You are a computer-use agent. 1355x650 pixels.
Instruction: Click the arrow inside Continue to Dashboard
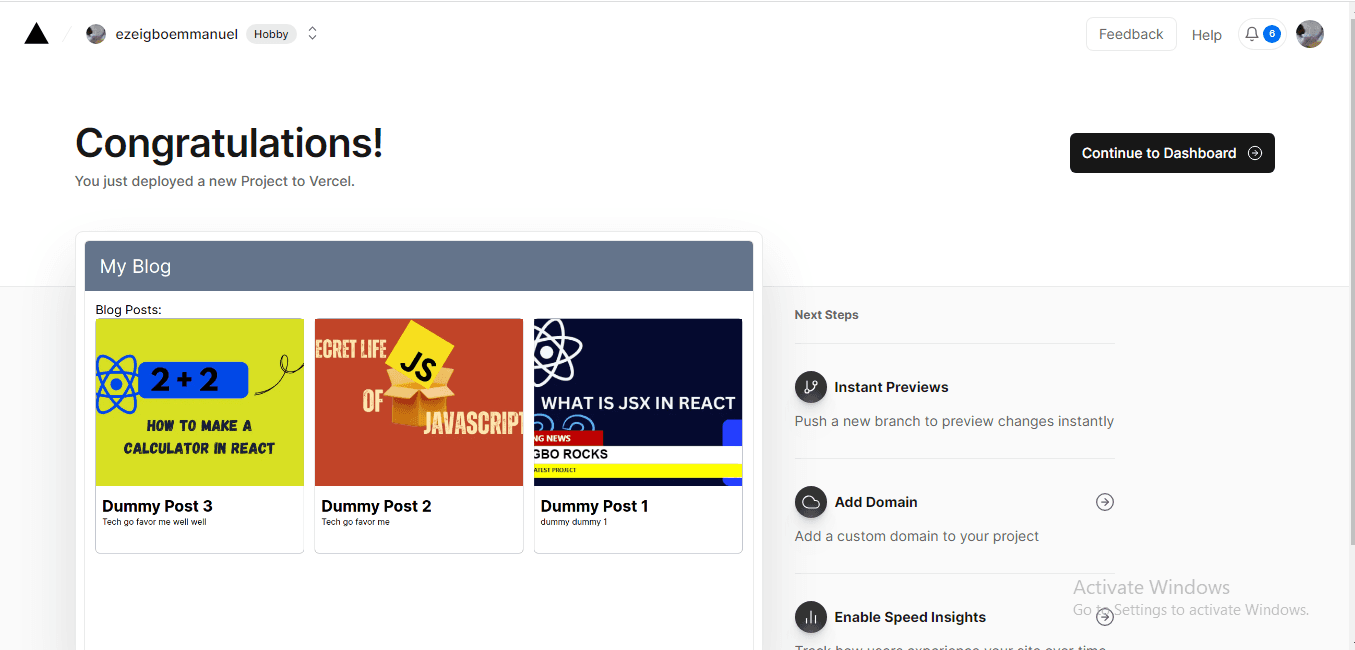coord(1254,153)
